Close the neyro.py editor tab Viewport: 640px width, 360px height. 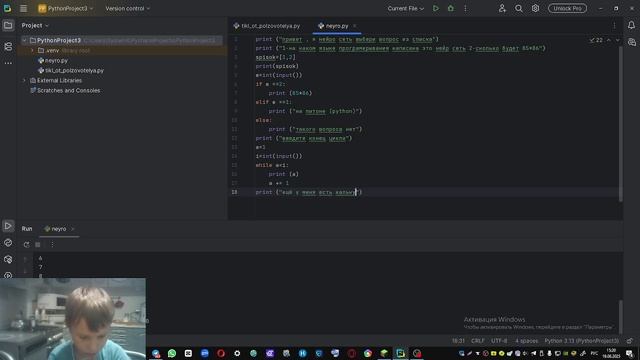click(x=354, y=26)
